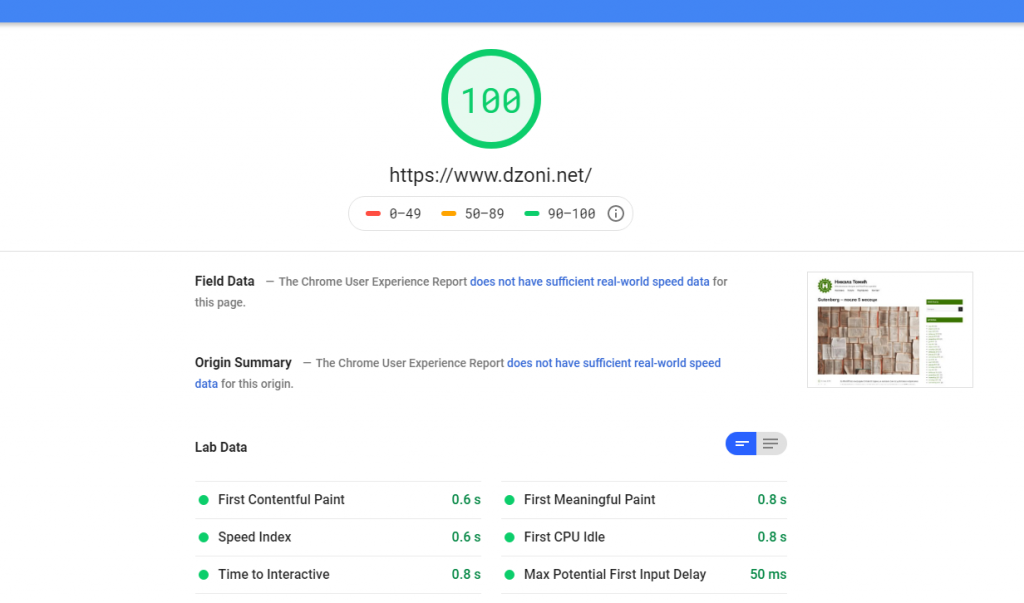Select the Speed Index metric row
The width and height of the screenshot is (1024, 603).
point(338,537)
